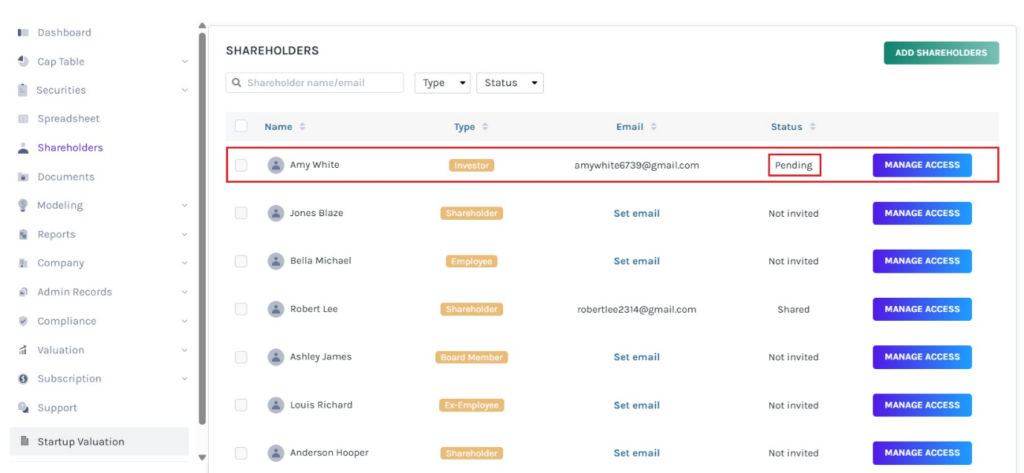
Task: Check the Amy White row checkbox
Action: click(241, 165)
